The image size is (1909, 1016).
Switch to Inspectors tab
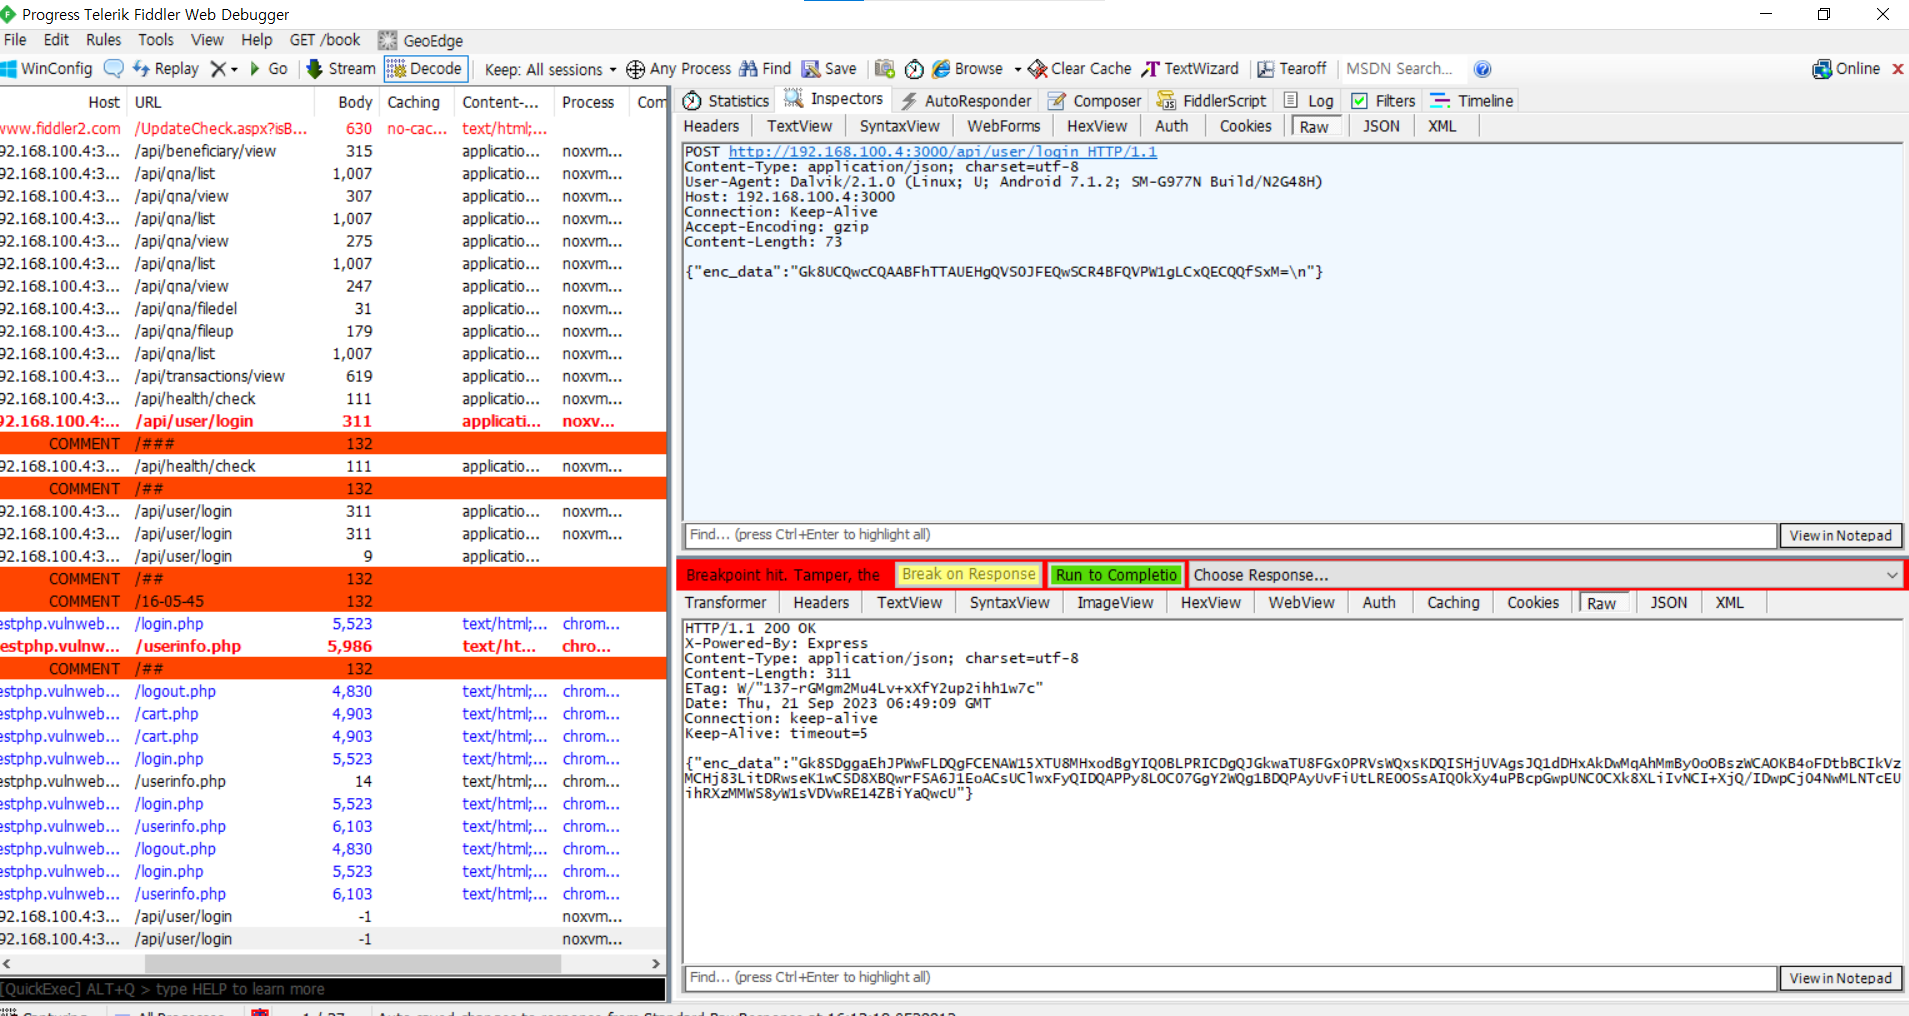[835, 99]
